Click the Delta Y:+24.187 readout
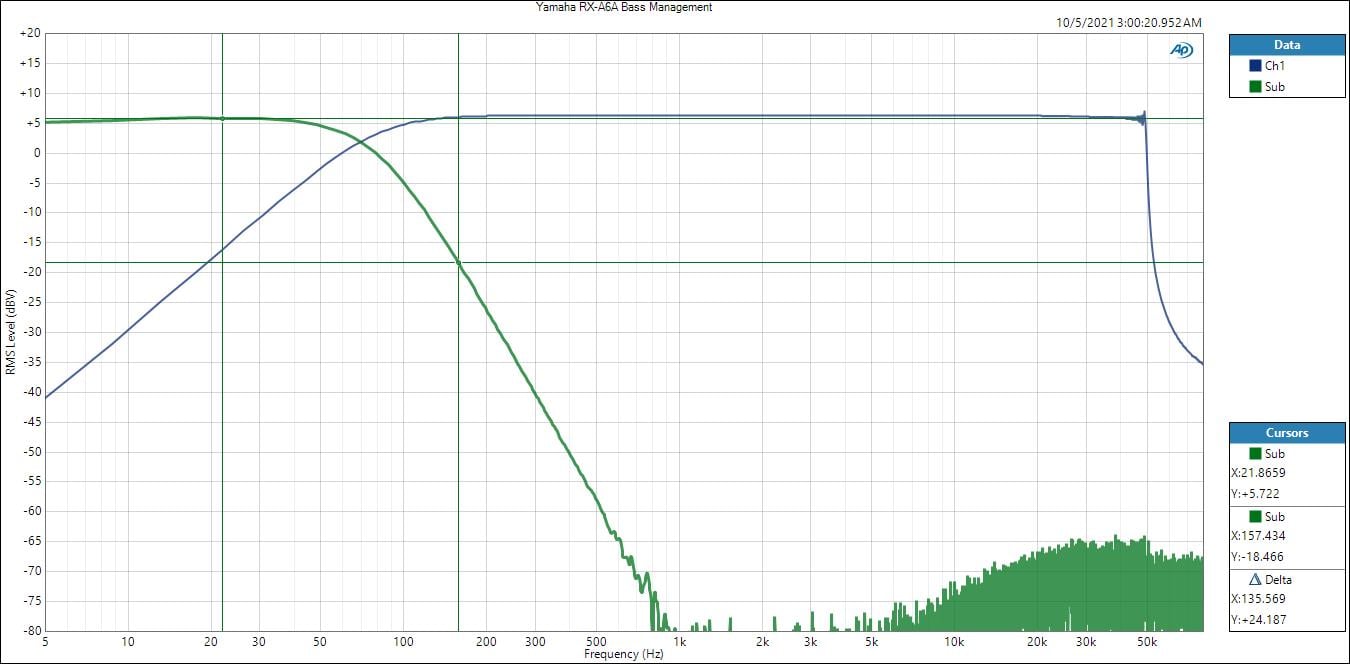The height and width of the screenshot is (664, 1350). (x=1258, y=620)
